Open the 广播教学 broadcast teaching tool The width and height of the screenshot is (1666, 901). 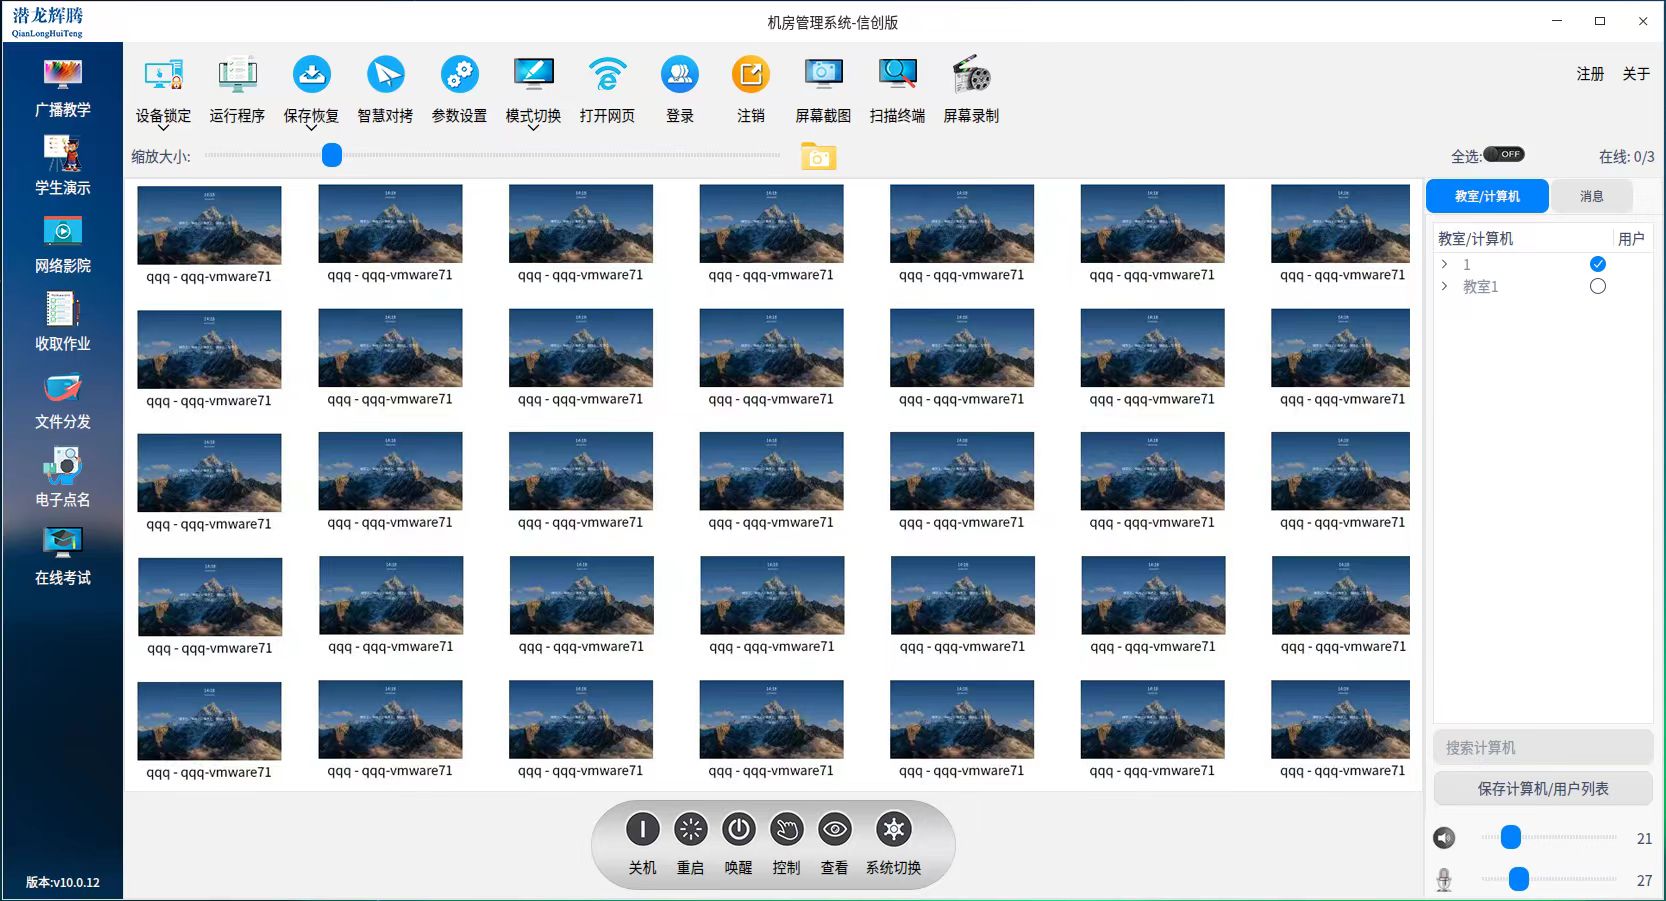62,88
